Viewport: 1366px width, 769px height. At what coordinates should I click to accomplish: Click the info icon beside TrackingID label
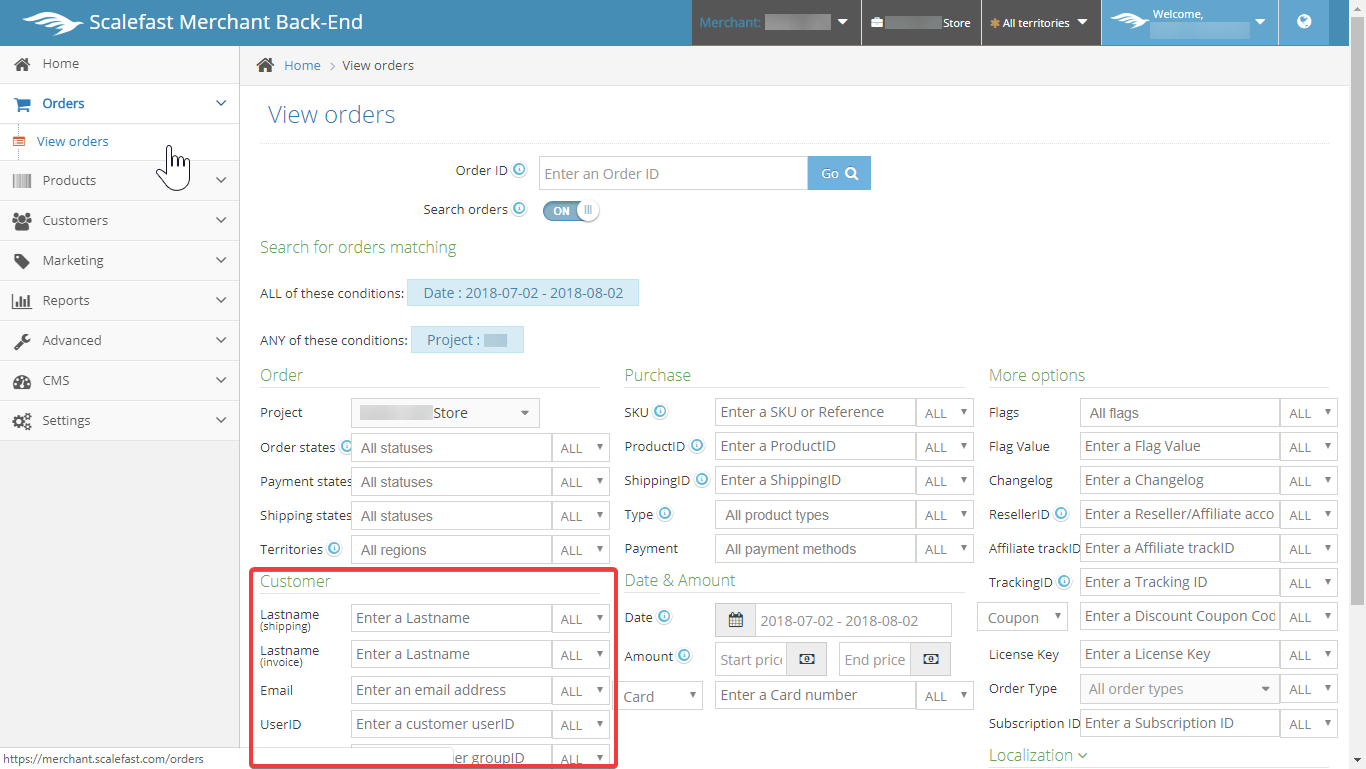coord(1065,581)
